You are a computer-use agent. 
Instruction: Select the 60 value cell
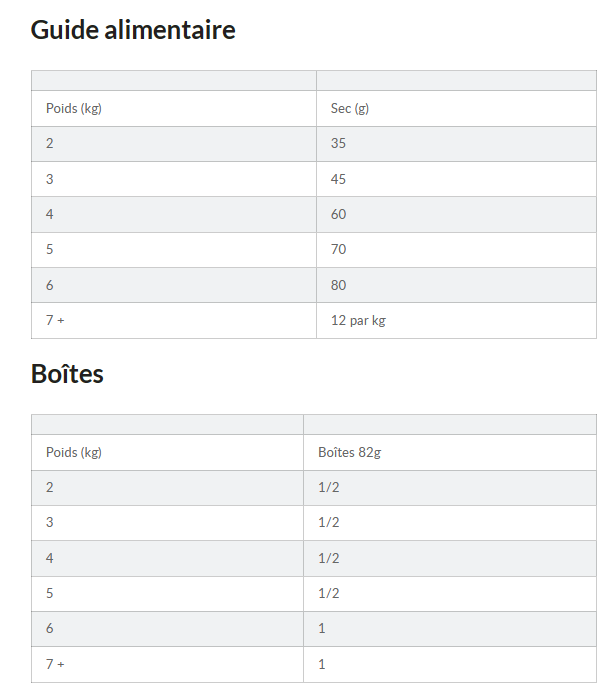(338, 214)
